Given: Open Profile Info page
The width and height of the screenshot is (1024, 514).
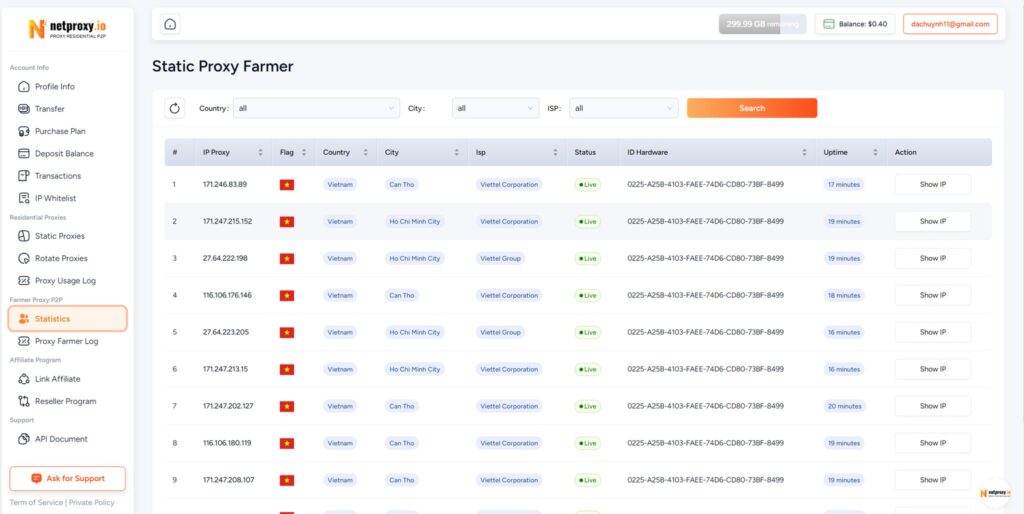Looking at the screenshot, I should (x=55, y=87).
